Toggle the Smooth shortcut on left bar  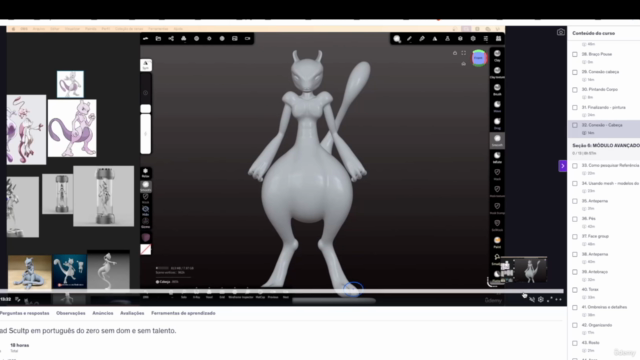(145, 186)
